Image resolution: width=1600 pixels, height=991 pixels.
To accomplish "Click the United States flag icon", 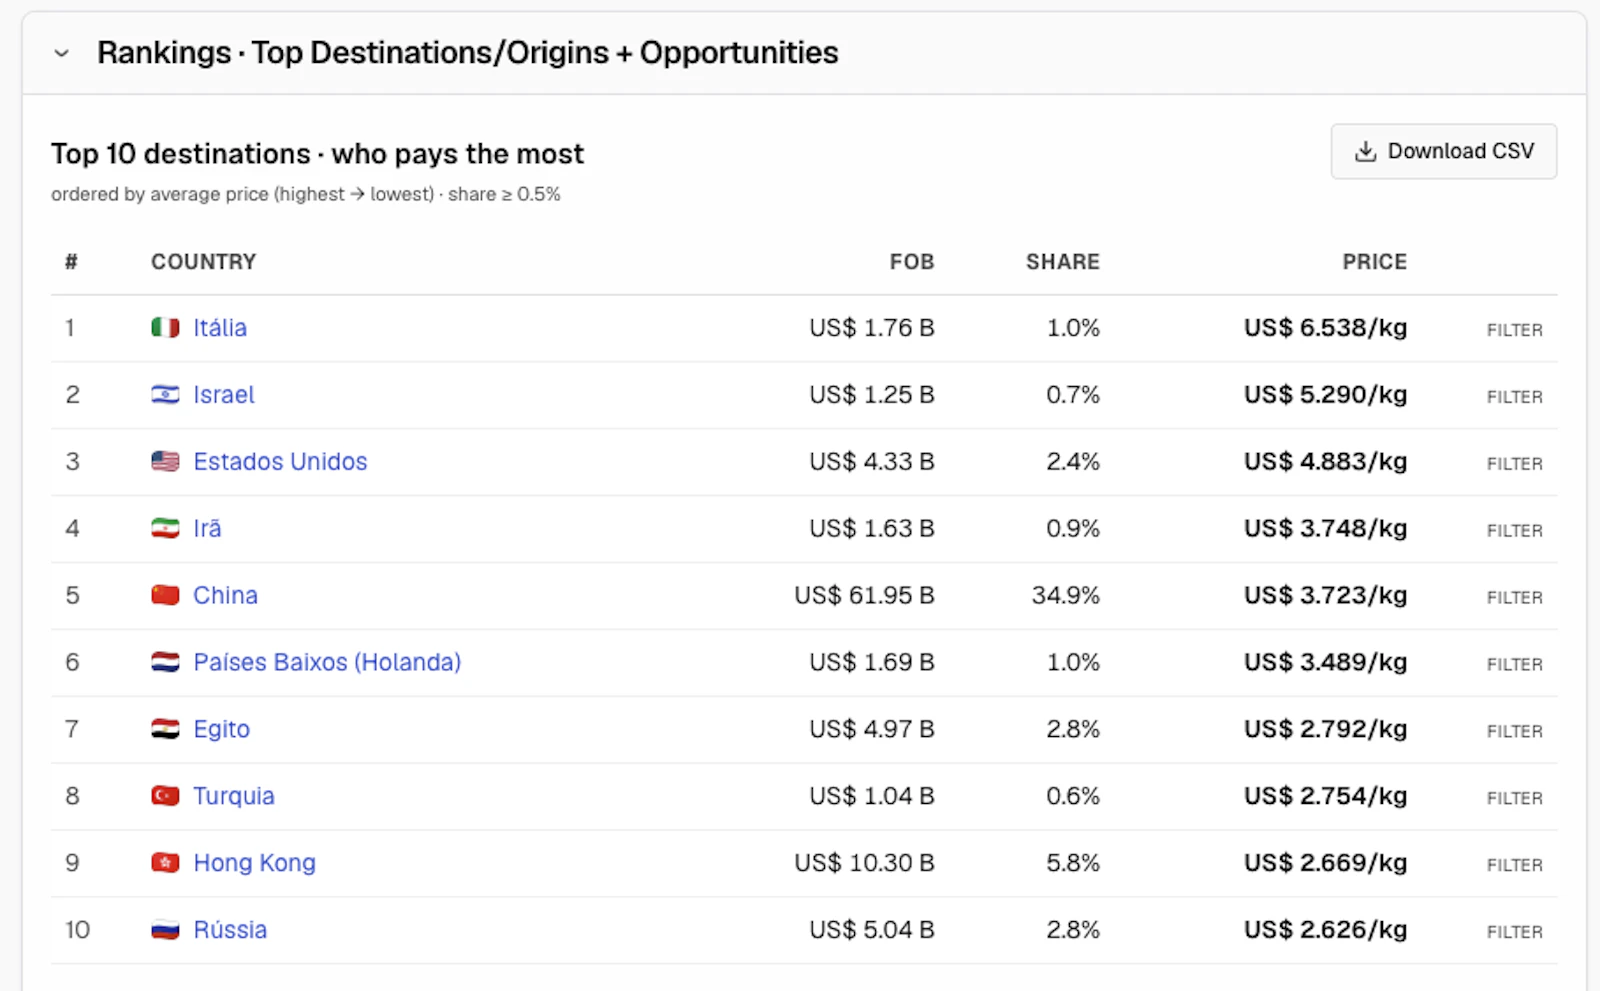I will point(165,462).
